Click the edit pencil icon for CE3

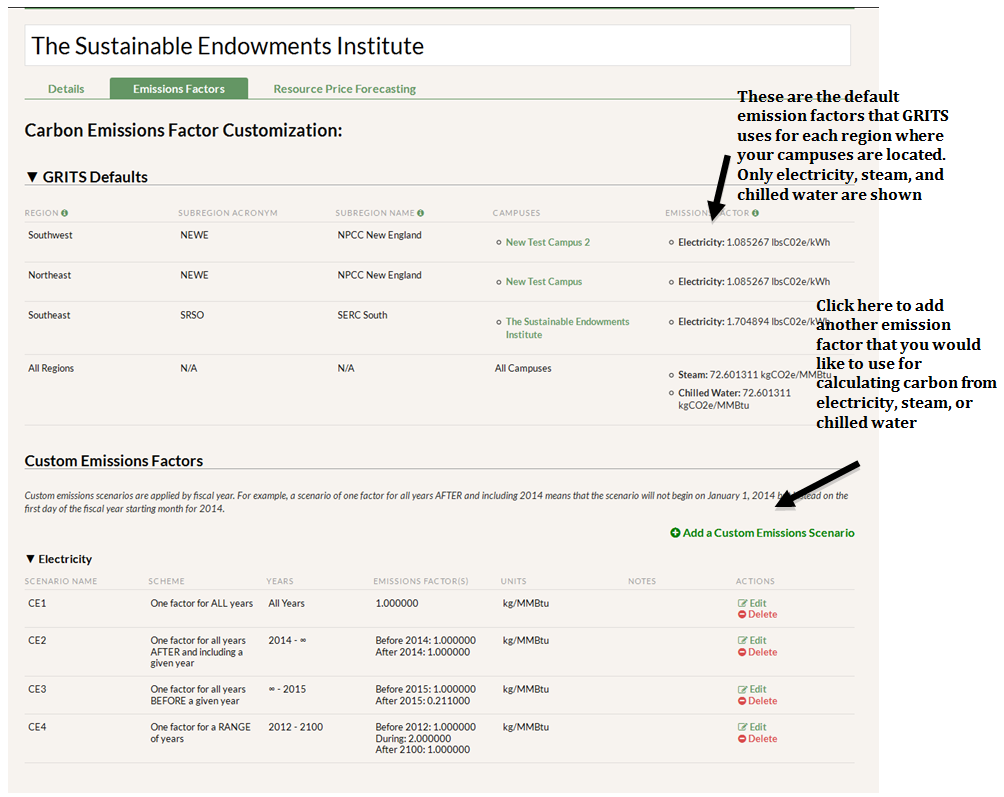point(742,689)
